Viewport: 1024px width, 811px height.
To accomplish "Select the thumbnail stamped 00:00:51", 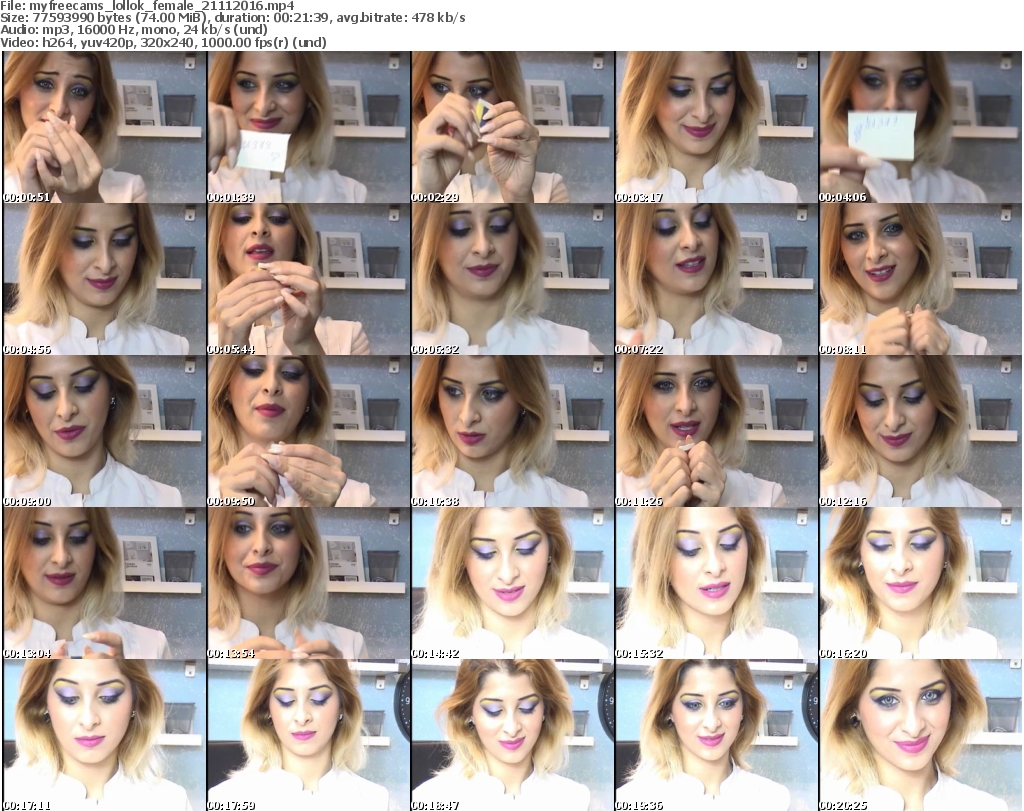I will coord(104,127).
